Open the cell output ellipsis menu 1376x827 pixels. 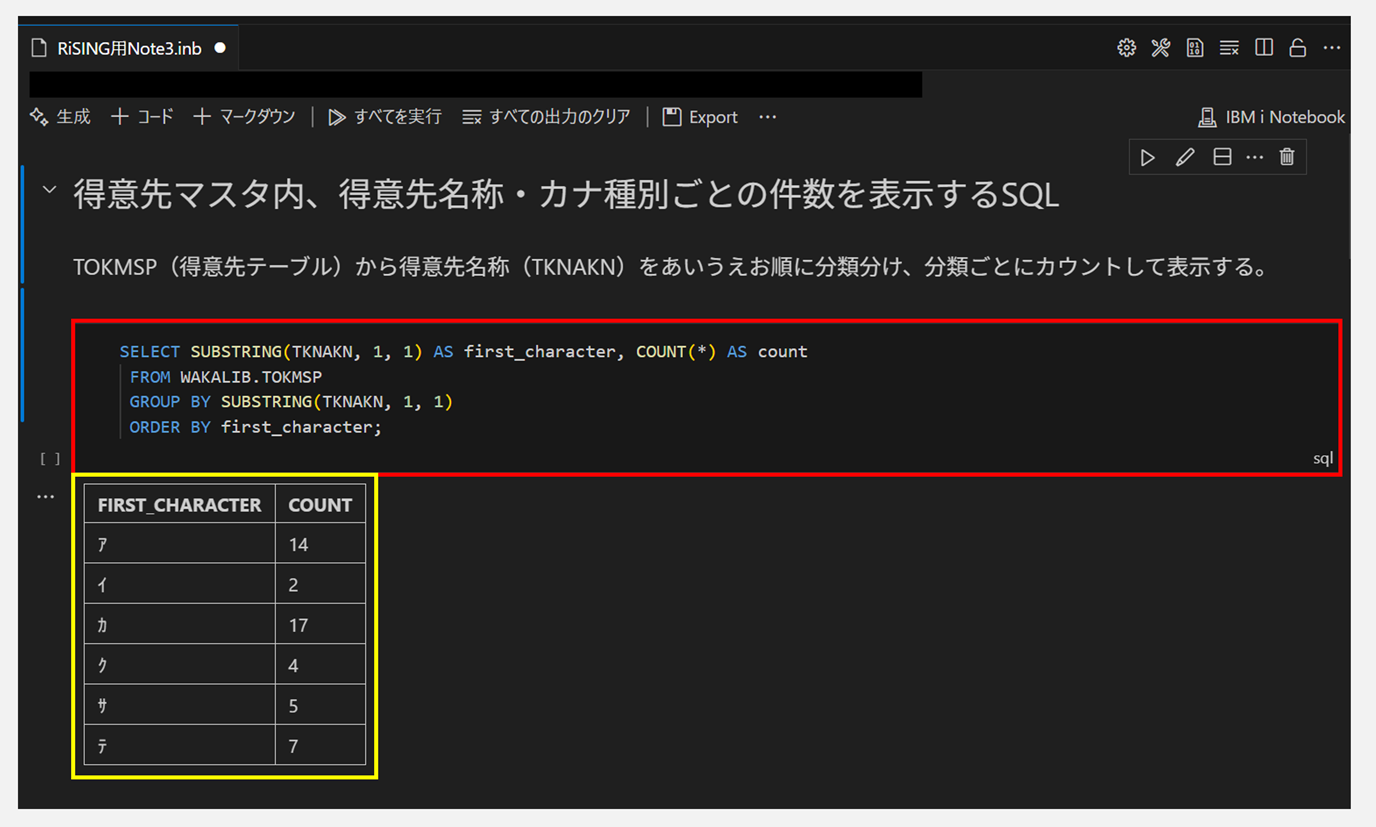(x=46, y=497)
